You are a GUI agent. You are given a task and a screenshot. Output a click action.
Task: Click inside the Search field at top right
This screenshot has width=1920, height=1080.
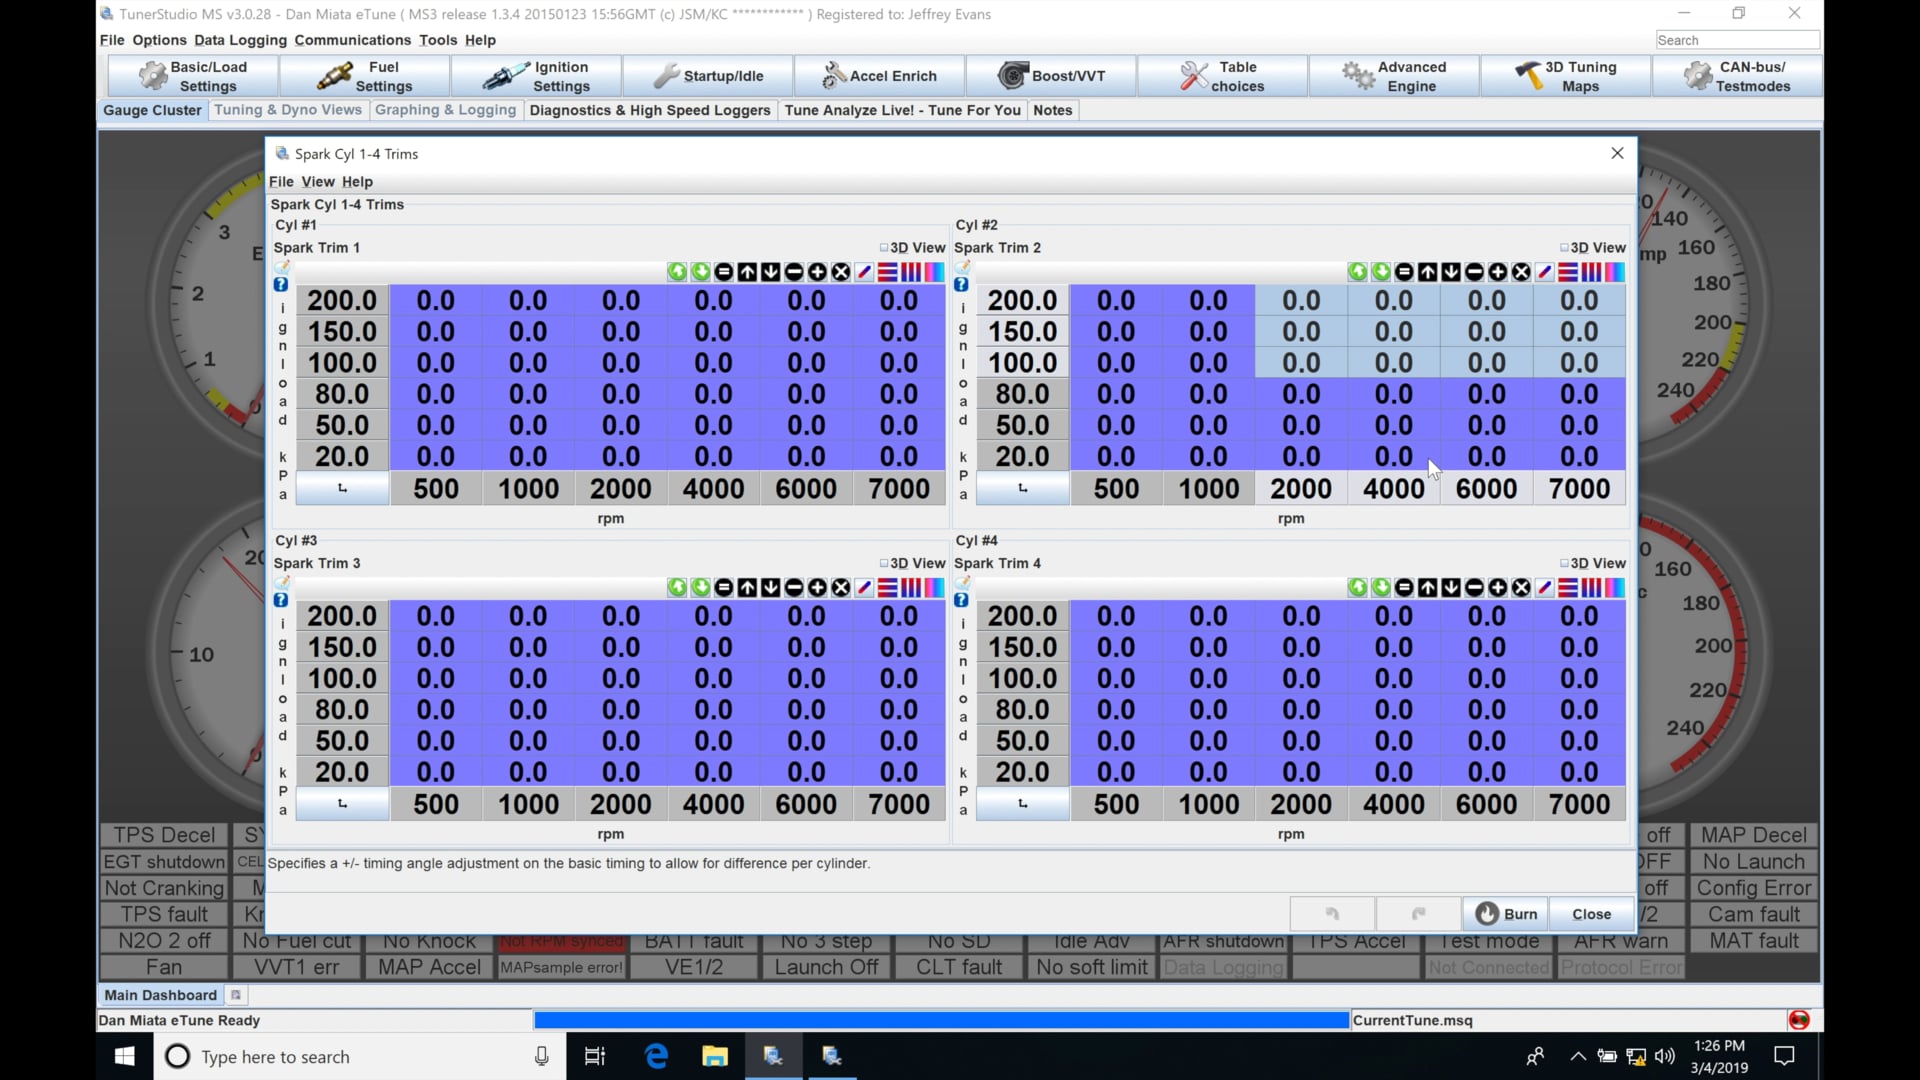click(x=1736, y=40)
